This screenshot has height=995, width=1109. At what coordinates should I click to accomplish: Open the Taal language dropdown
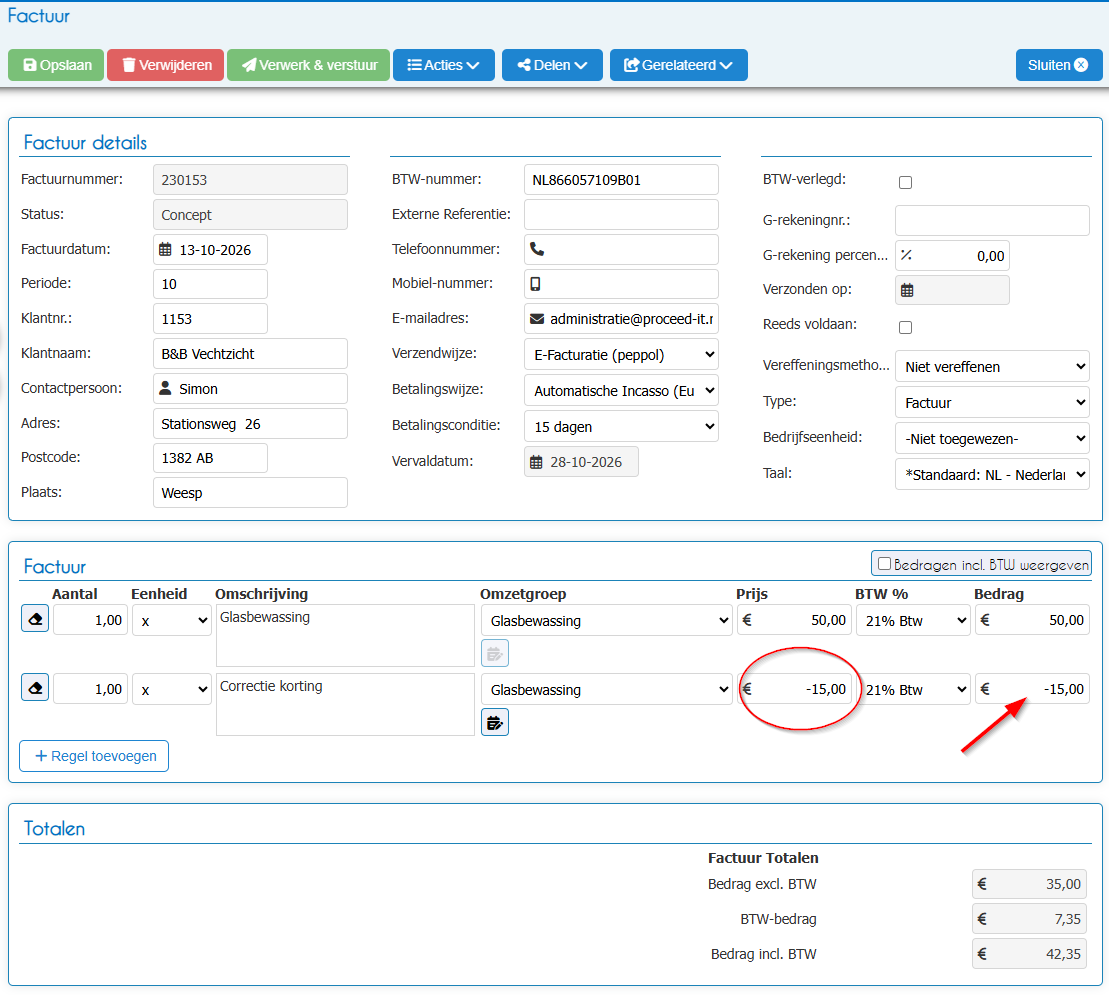pos(992,475)
